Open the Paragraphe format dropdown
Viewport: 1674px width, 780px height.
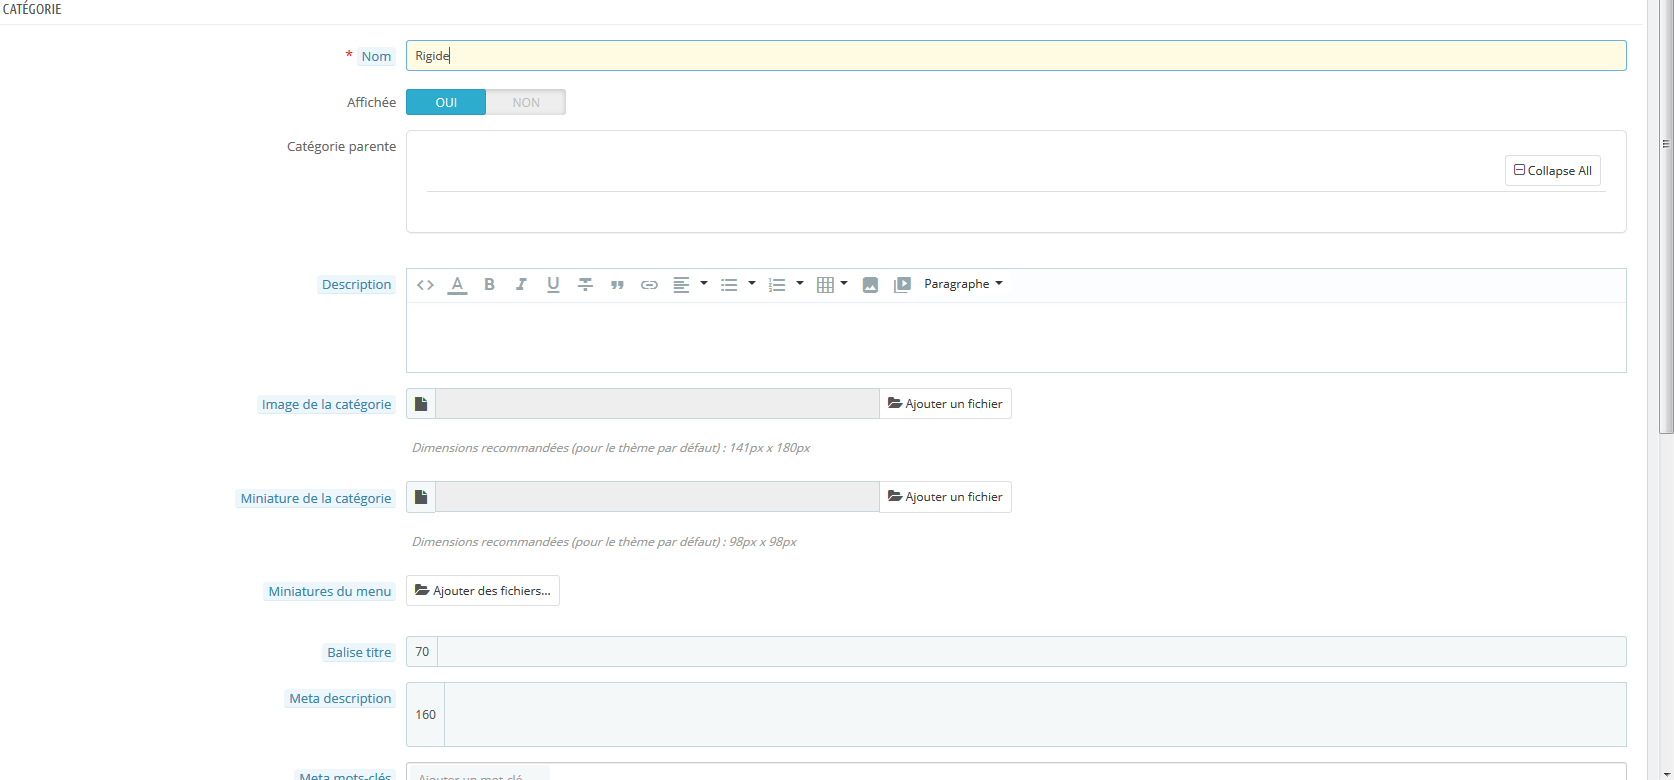click(x=963, y=284)
